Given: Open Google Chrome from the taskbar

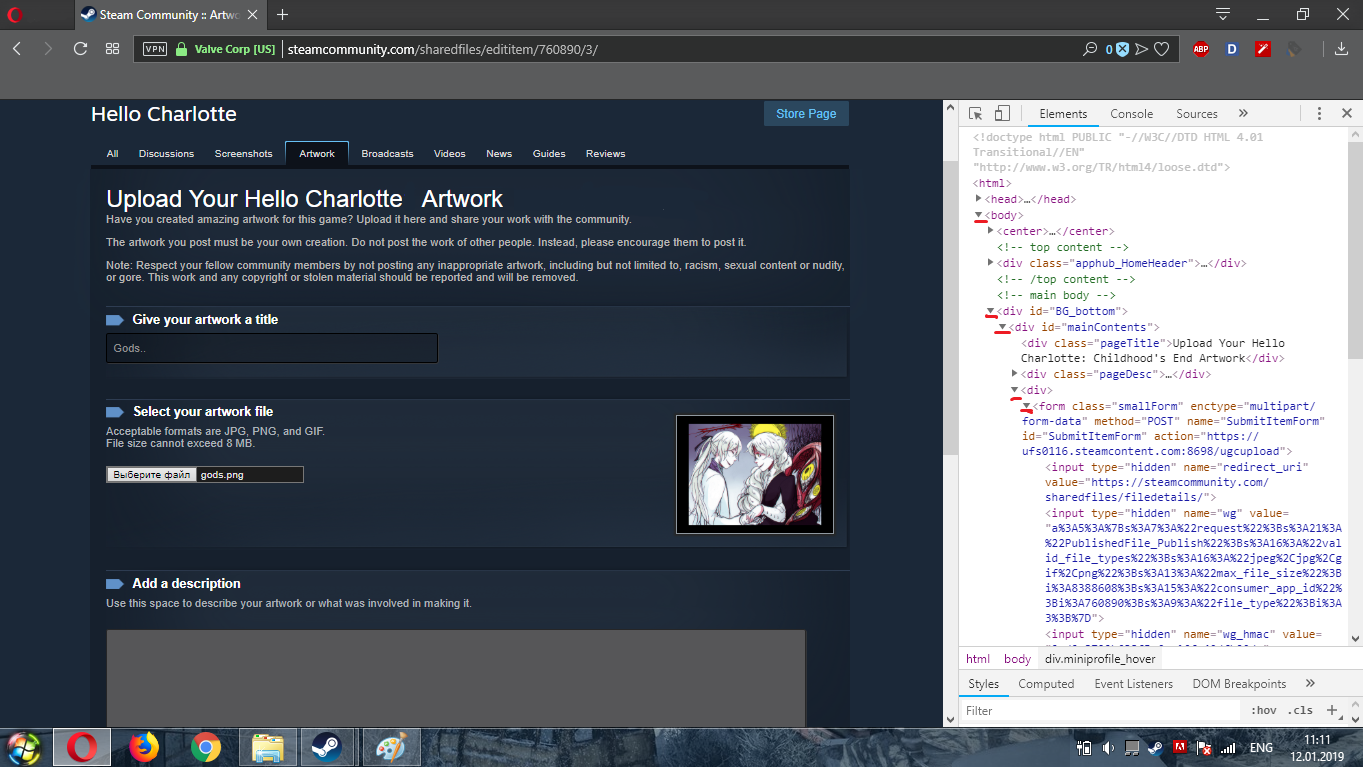Looking at the screenshot, I should [x=205, y=747].
